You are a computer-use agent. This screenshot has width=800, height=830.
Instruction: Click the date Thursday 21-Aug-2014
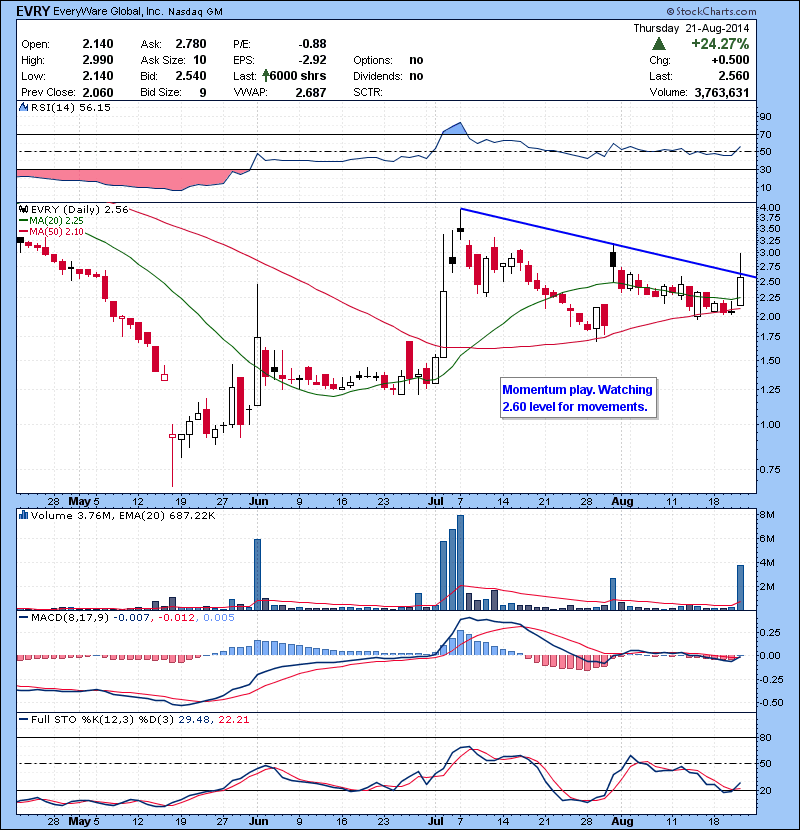[691, 28]
